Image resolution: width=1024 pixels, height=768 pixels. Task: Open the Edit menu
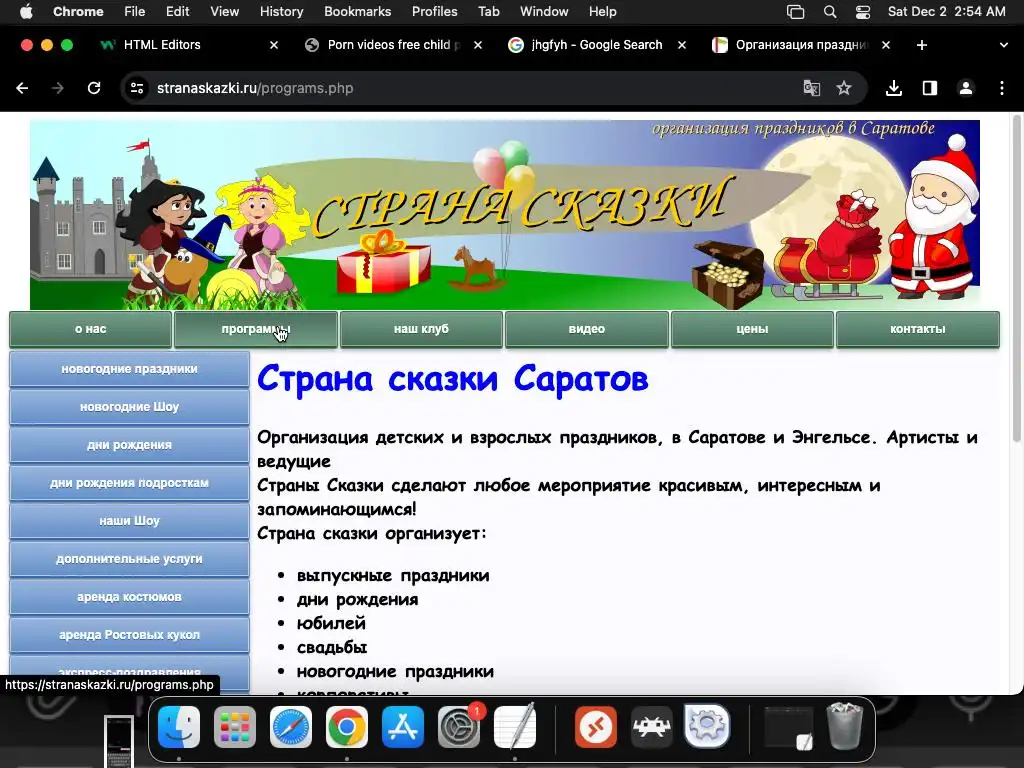pyautogui.click(x=178, y=11)
